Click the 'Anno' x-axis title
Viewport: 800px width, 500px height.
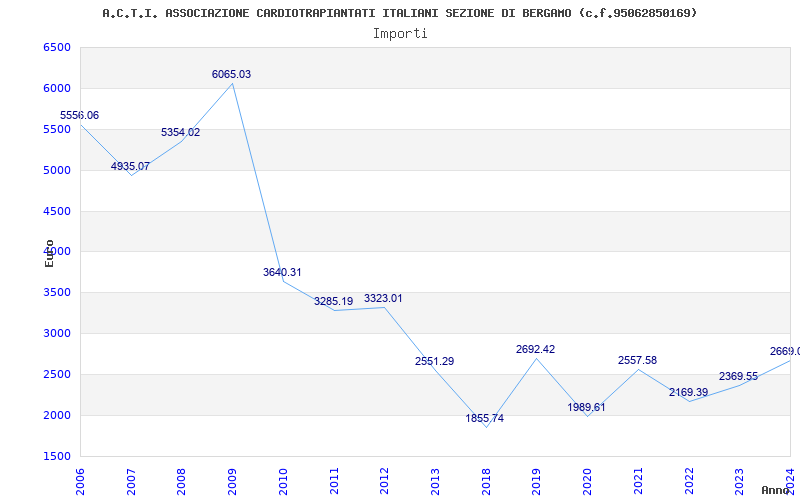tap(776, 490)
